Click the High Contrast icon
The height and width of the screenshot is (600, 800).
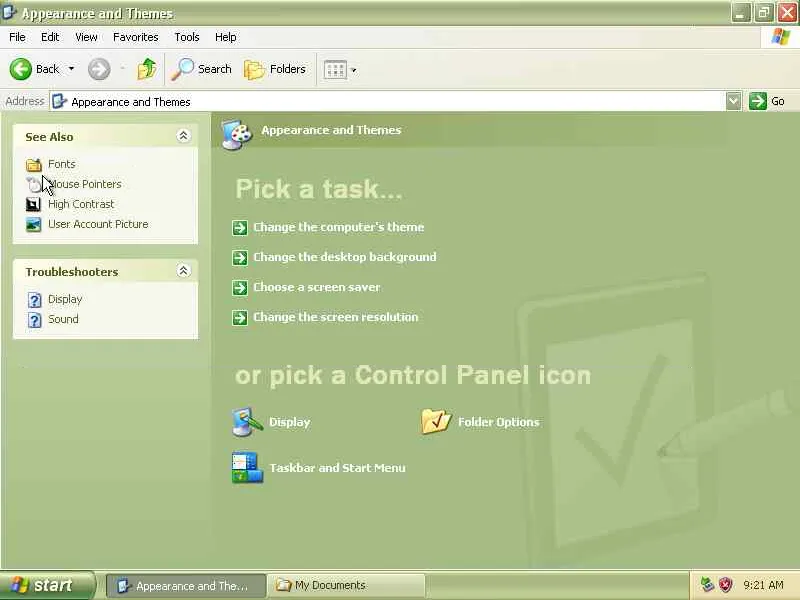34,205
